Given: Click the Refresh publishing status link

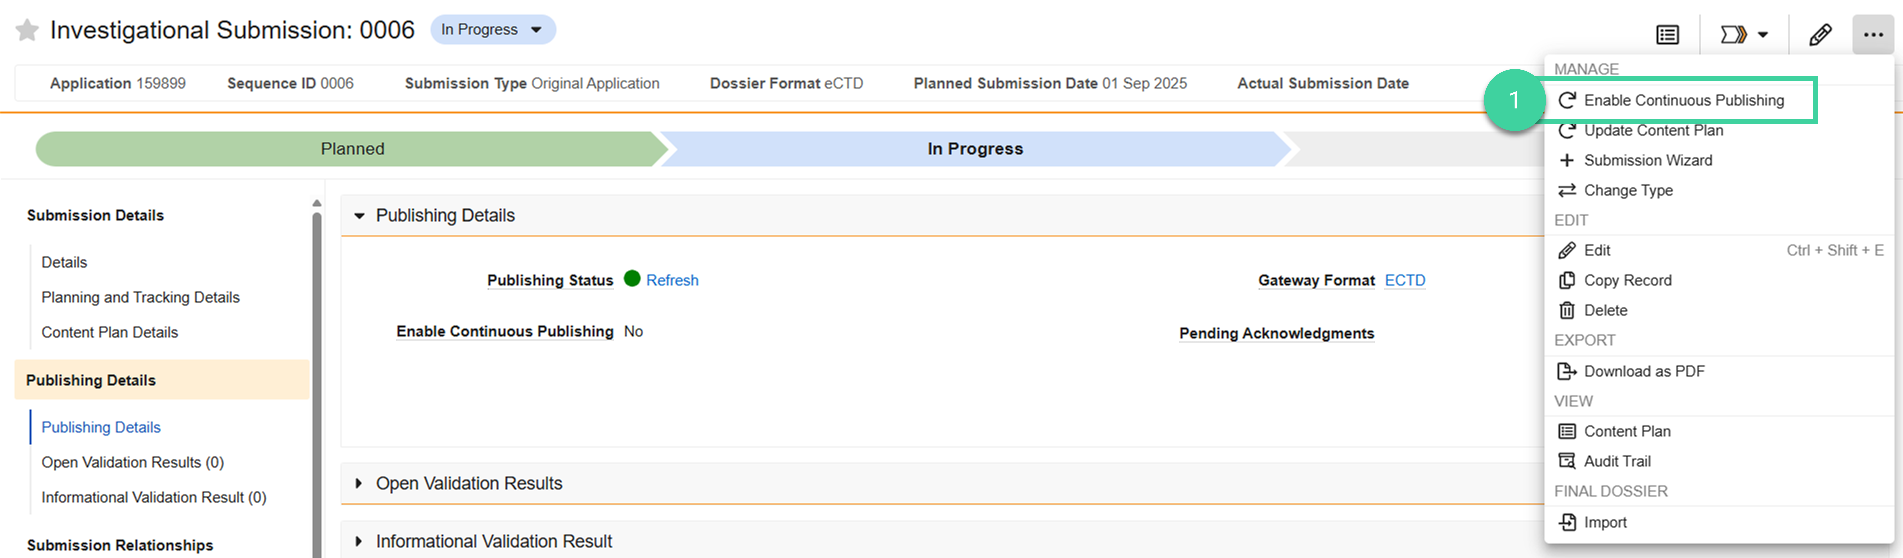Looking at the screenshot, I should coord(672,280).
